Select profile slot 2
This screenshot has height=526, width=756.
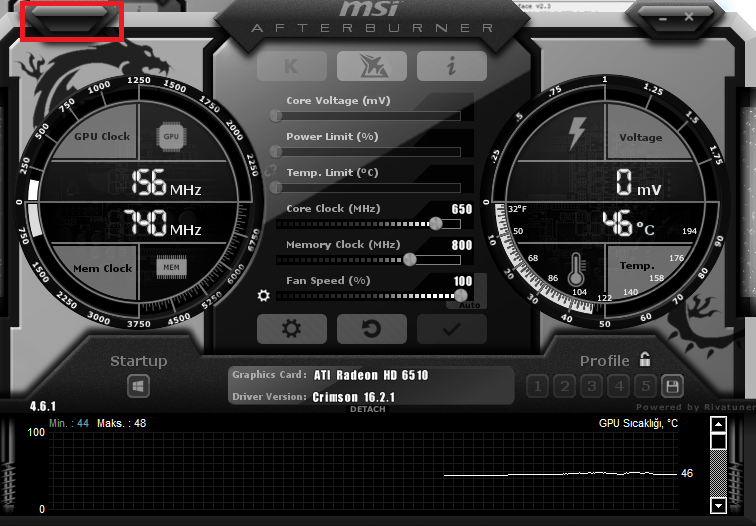tap(565, 386)
